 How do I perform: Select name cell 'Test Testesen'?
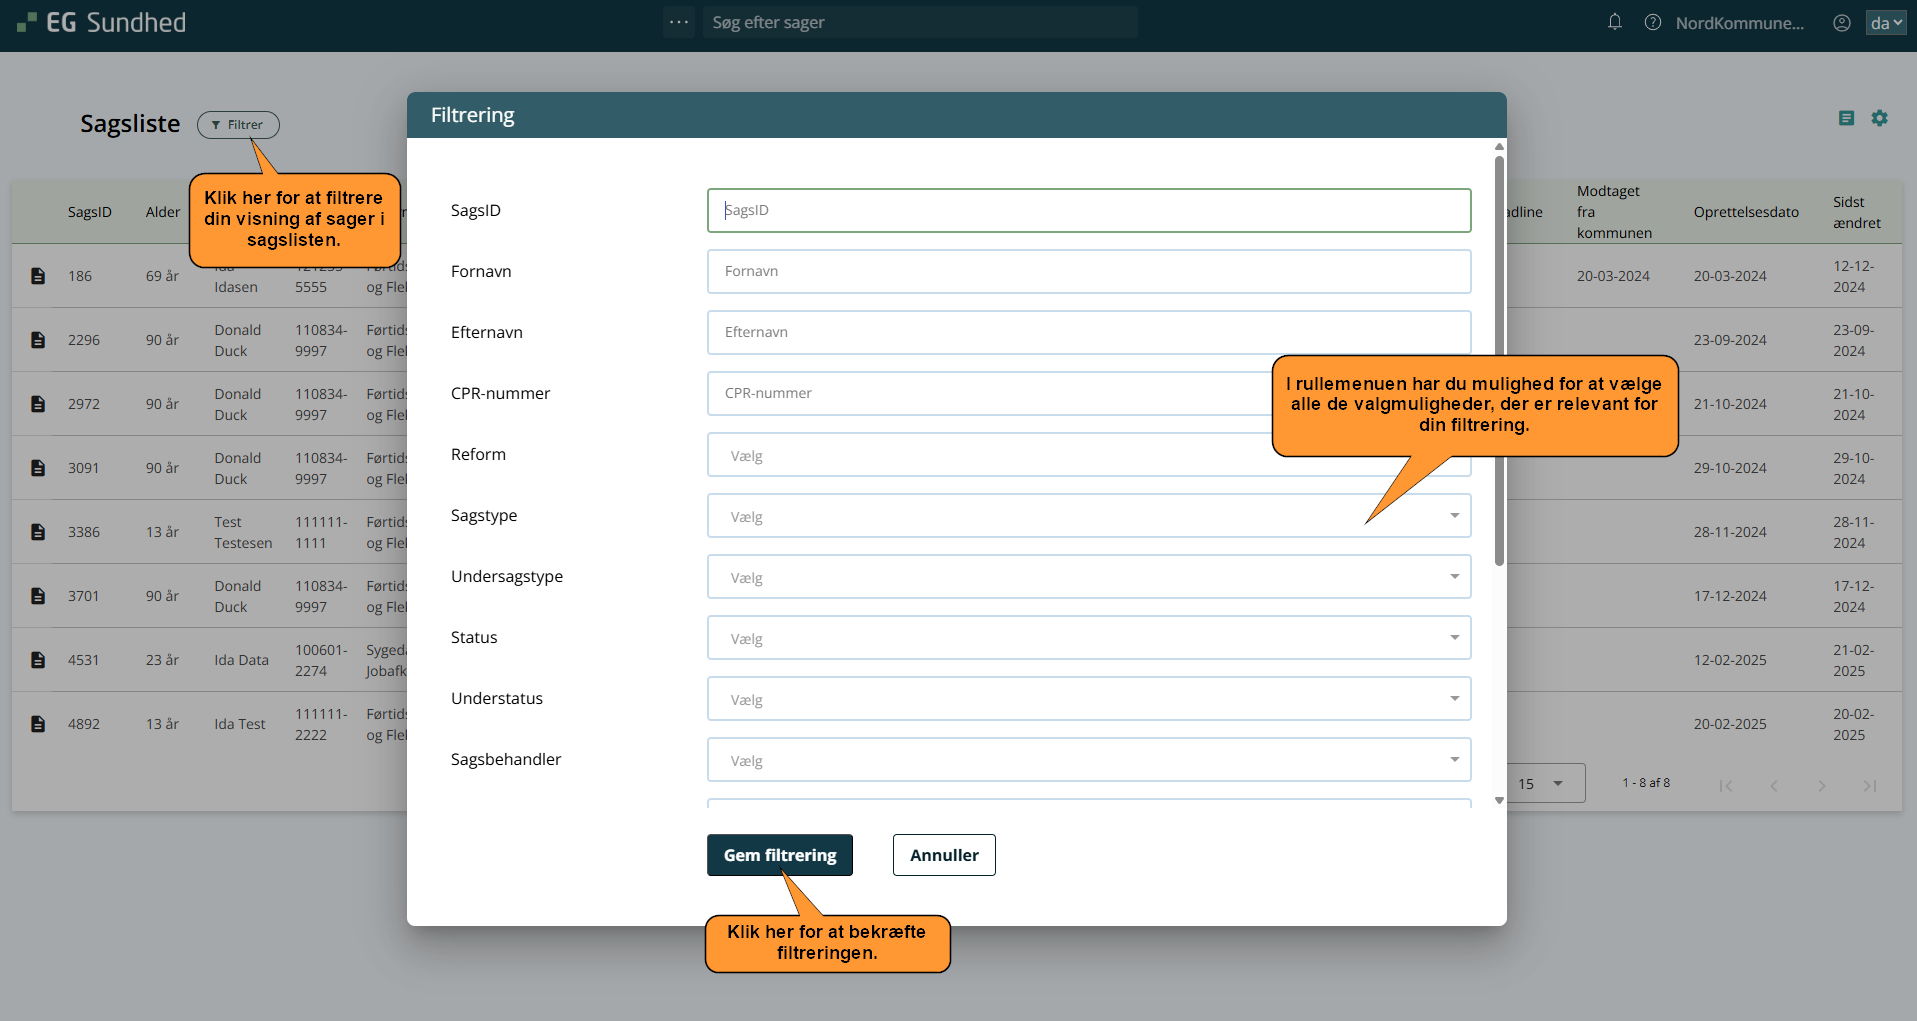[x=243, y=532]
